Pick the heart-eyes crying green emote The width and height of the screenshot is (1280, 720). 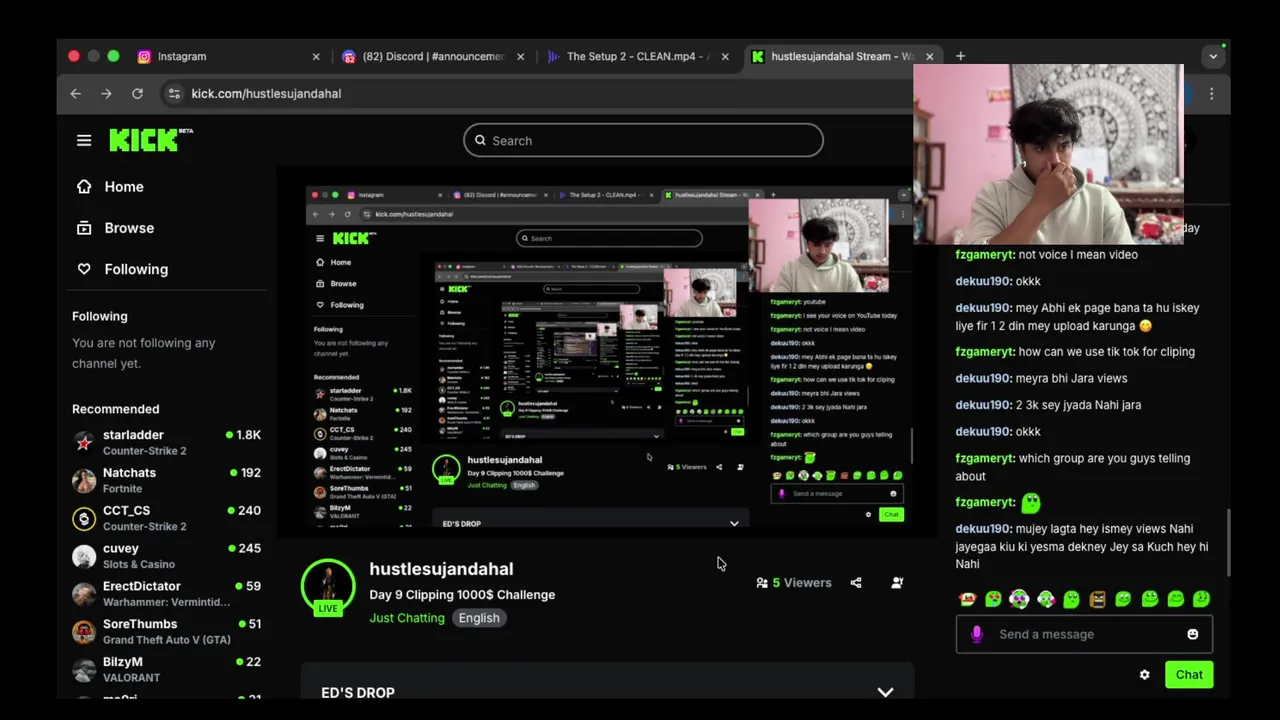(x=993, y=599)
